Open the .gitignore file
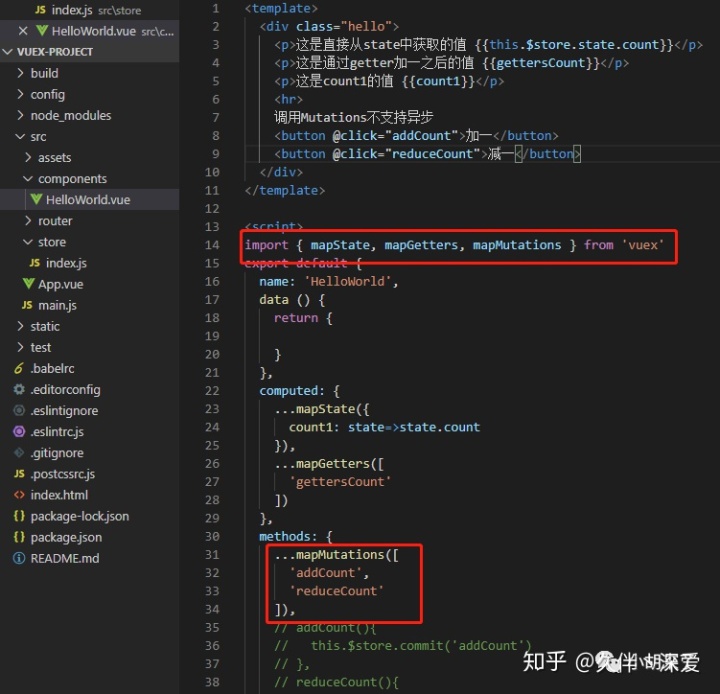 point(90,453)
